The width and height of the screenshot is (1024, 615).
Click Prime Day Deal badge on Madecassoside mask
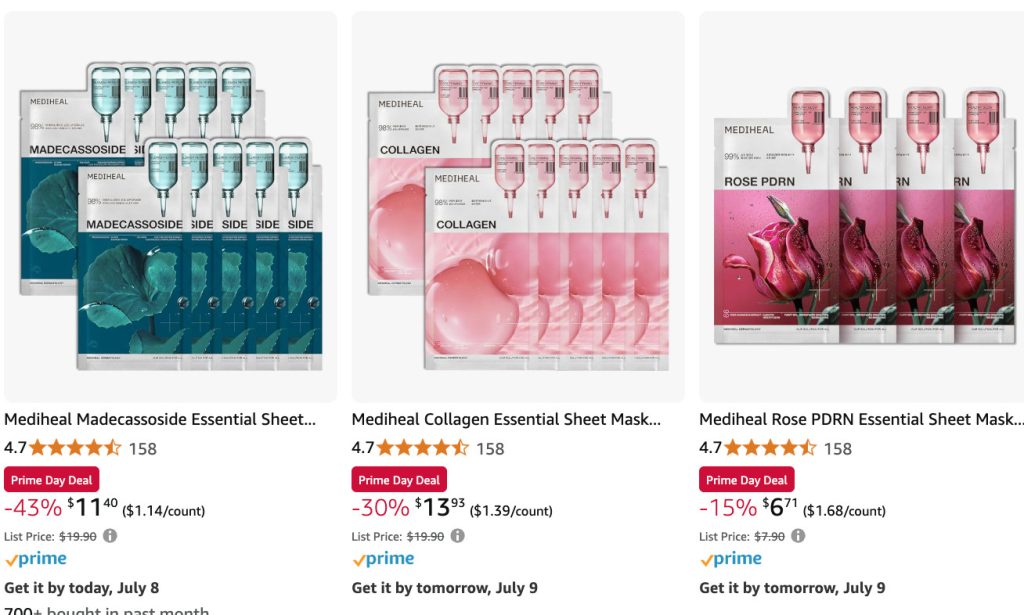[52, 480]
